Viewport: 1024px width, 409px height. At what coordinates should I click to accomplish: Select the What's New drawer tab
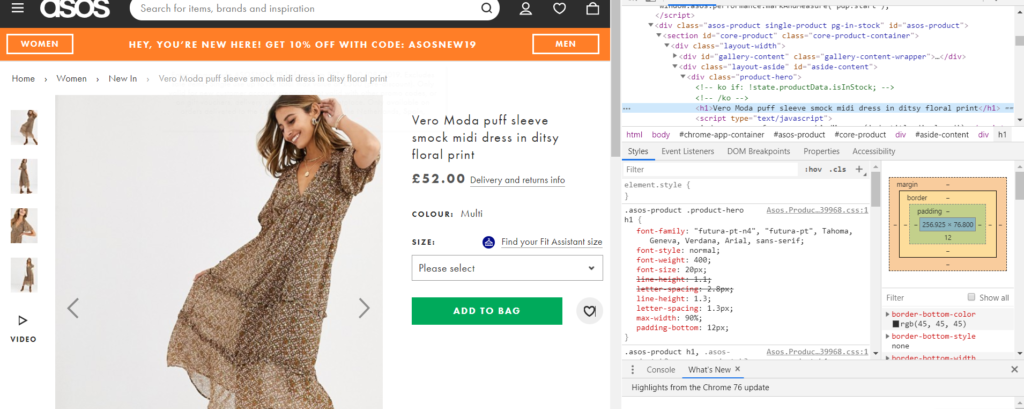coord(709,370)
